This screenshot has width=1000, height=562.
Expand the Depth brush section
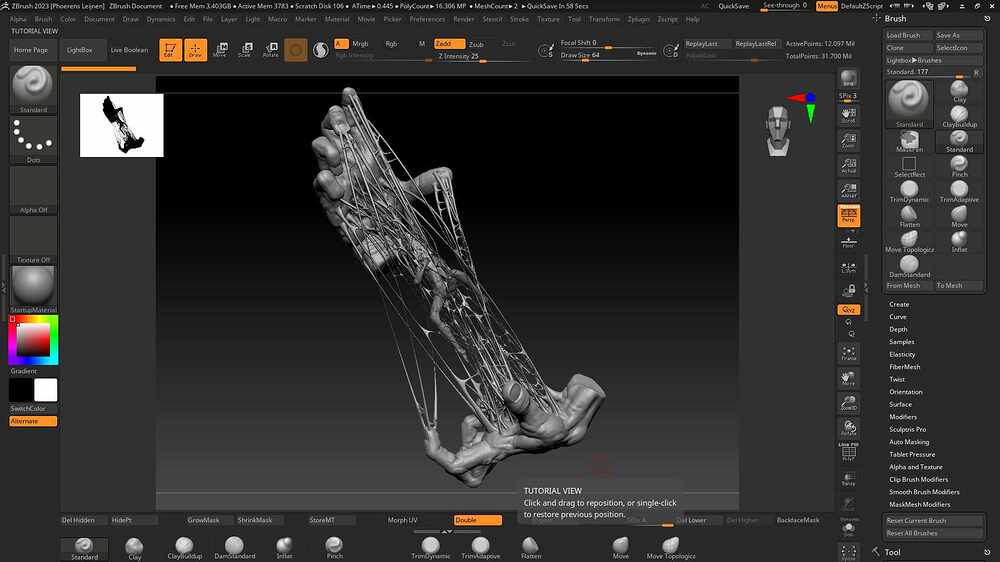point(898,329)
